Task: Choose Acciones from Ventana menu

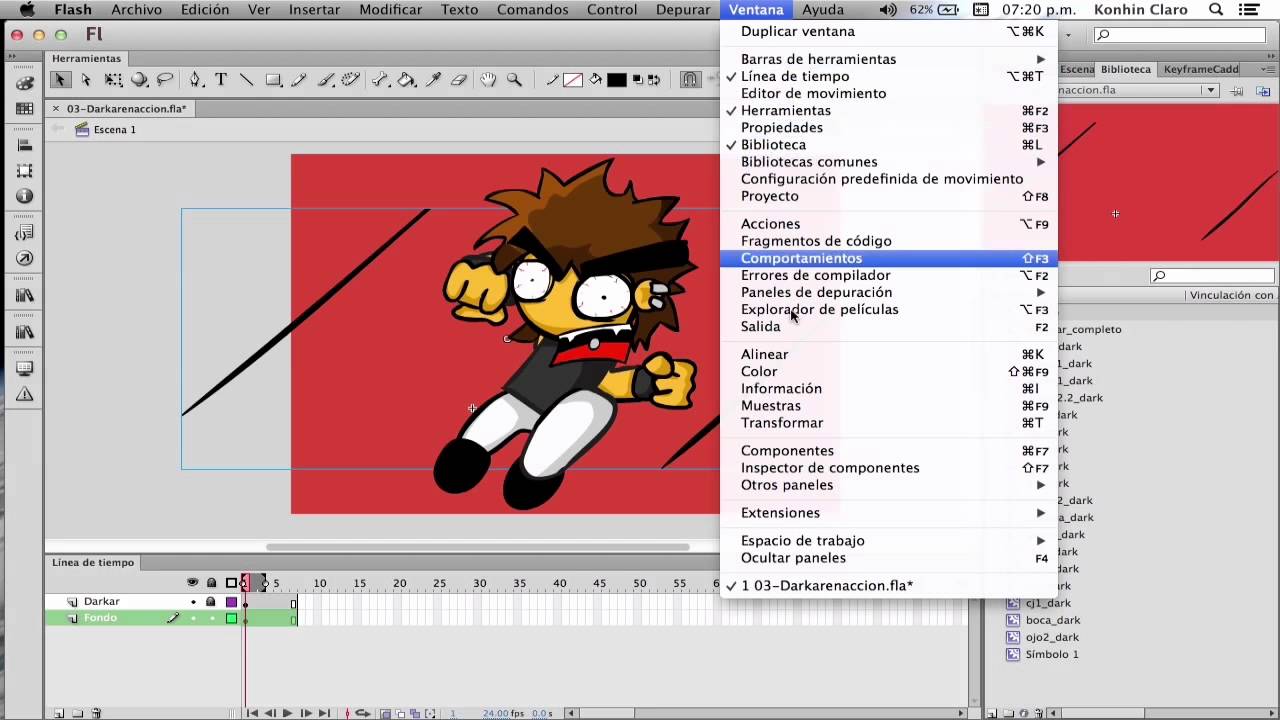Action: (888, 224)
